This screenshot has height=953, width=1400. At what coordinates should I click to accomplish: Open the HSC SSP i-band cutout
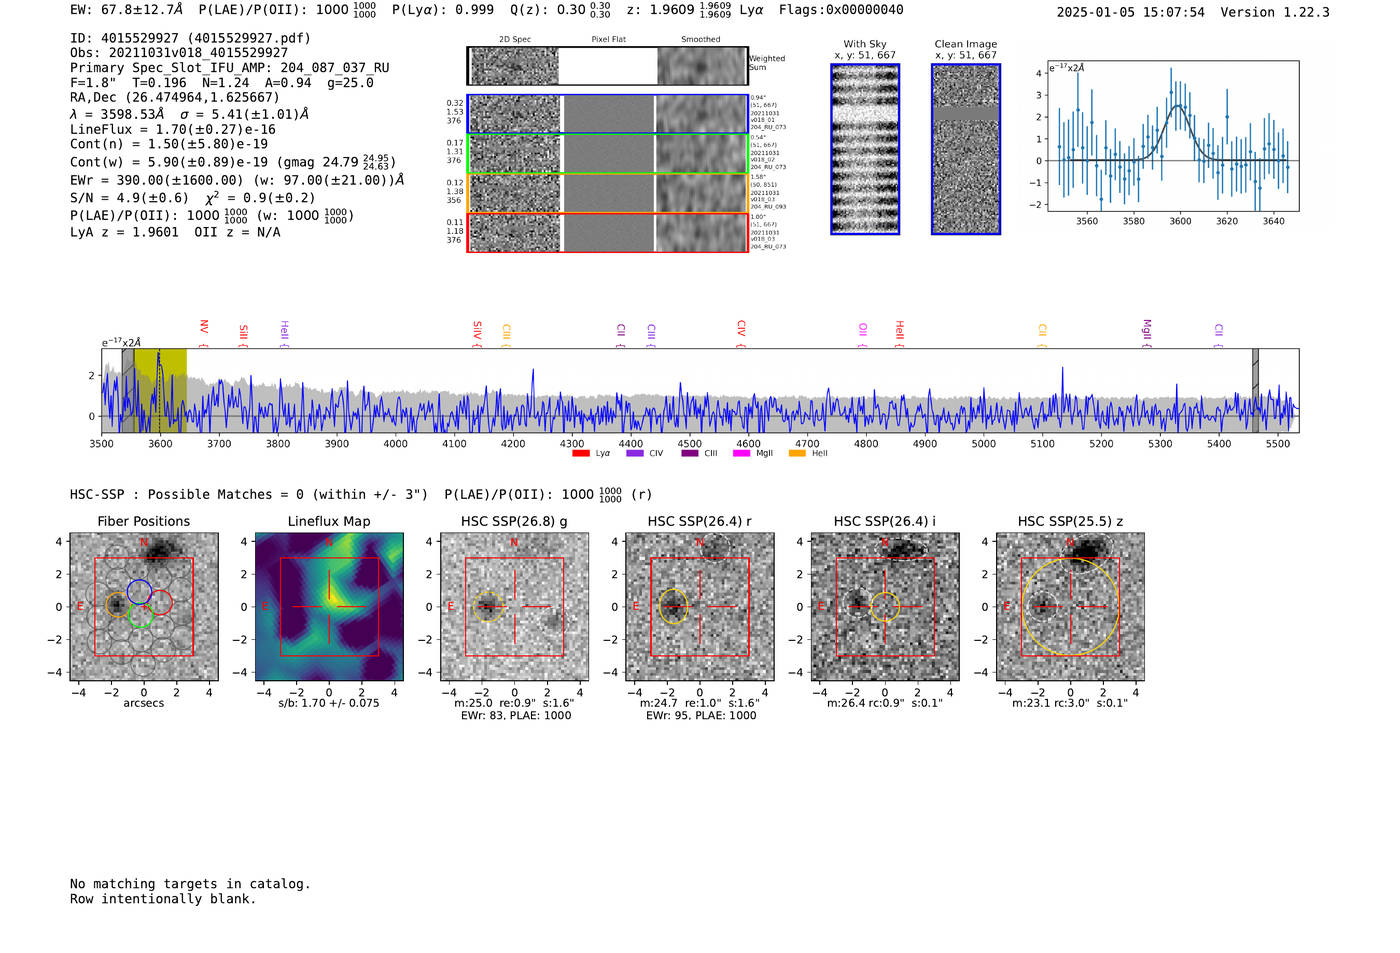(x=885, y=607)
